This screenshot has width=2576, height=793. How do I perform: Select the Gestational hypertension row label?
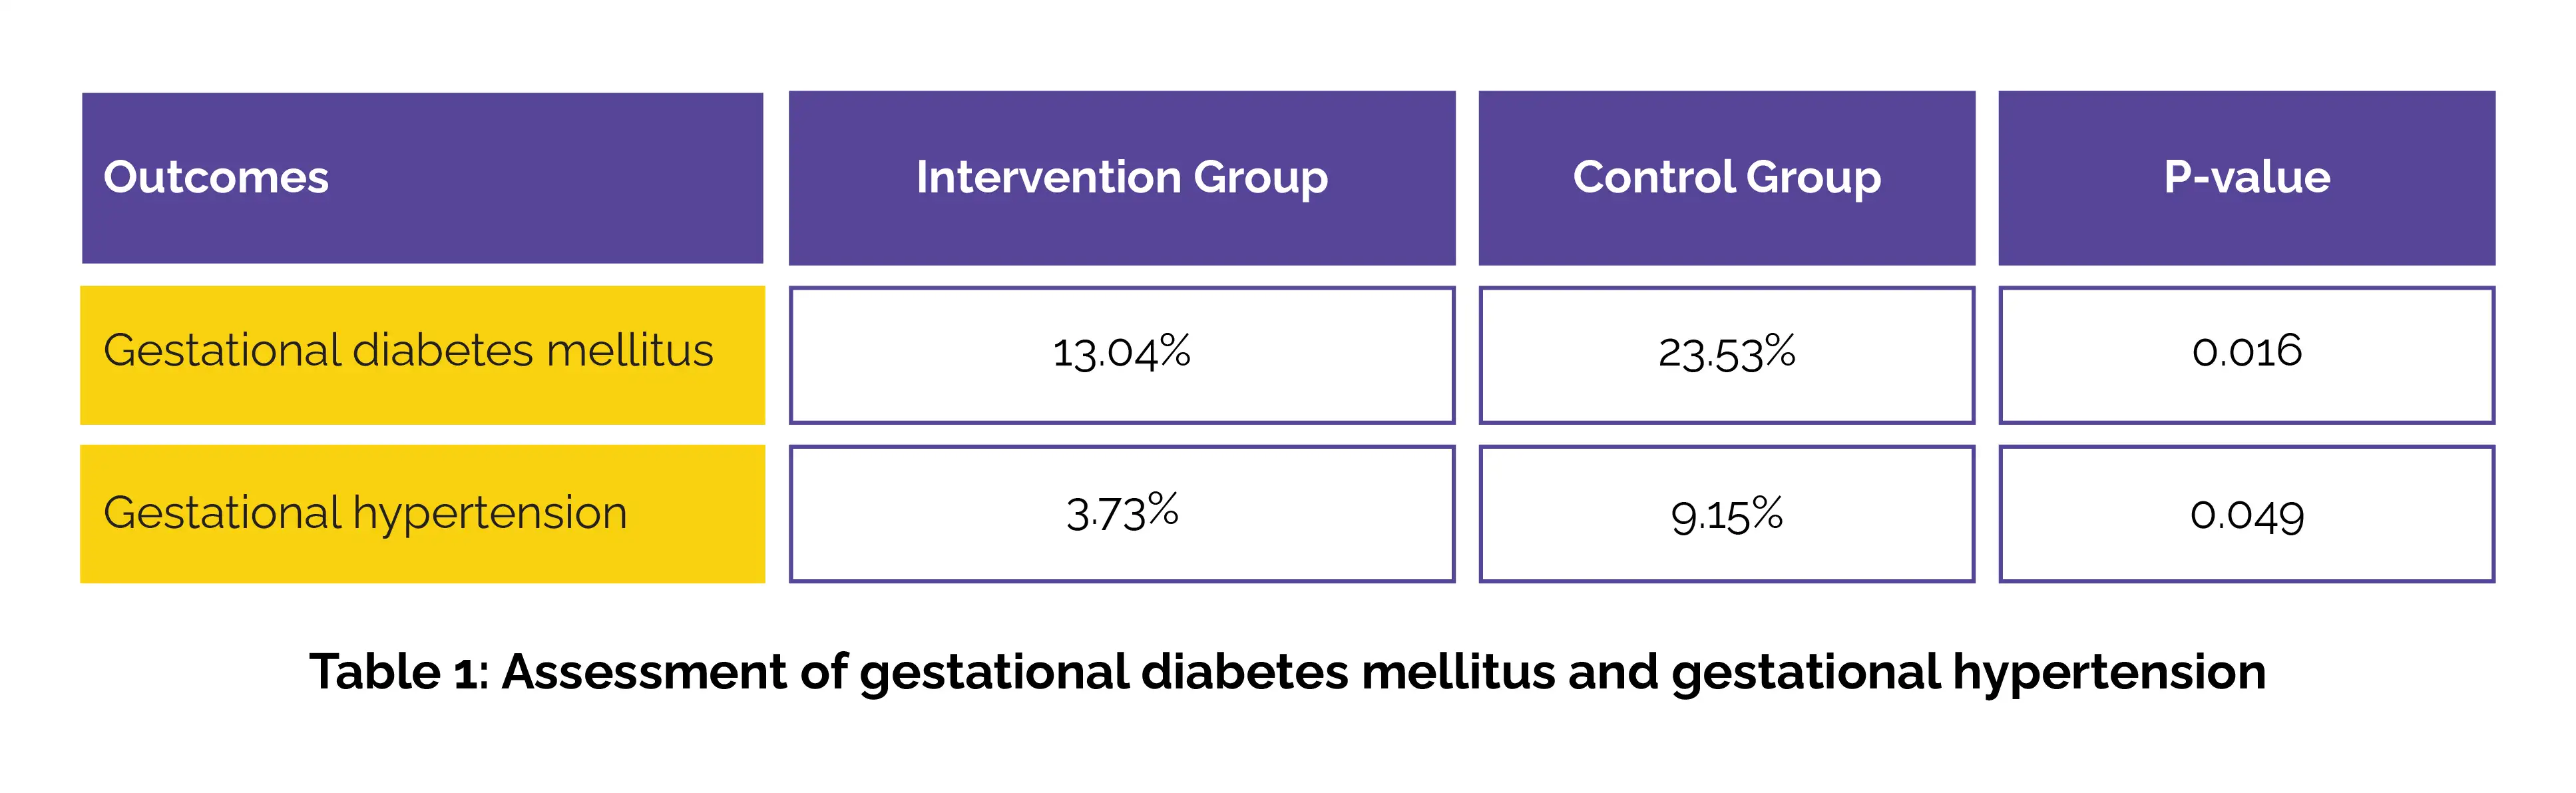[365, 514]
